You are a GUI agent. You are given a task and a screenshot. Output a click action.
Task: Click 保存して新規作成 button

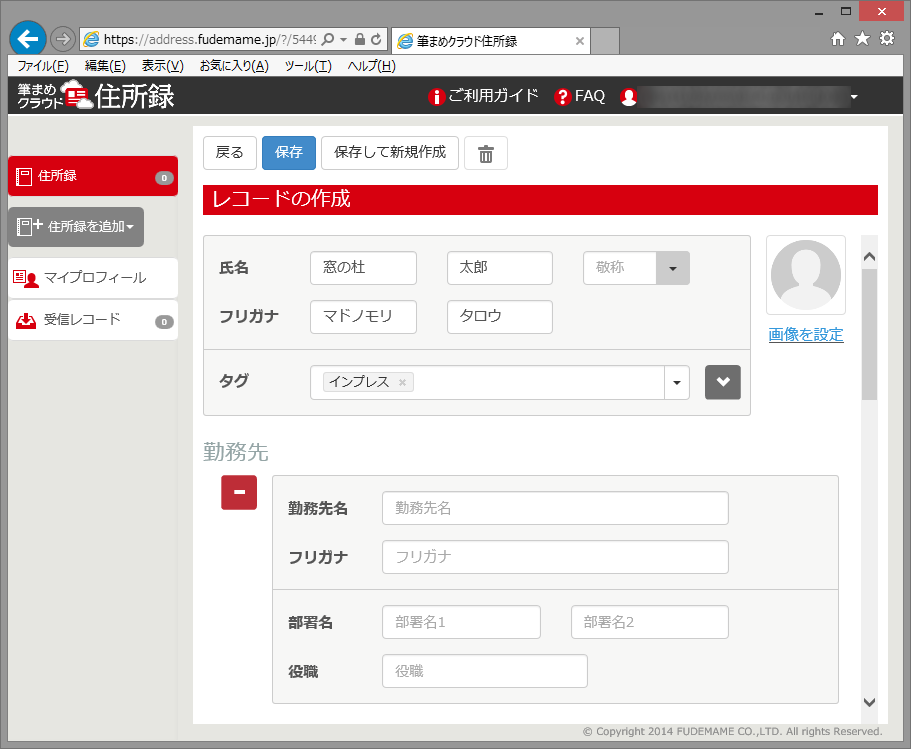tap(390, 153)
